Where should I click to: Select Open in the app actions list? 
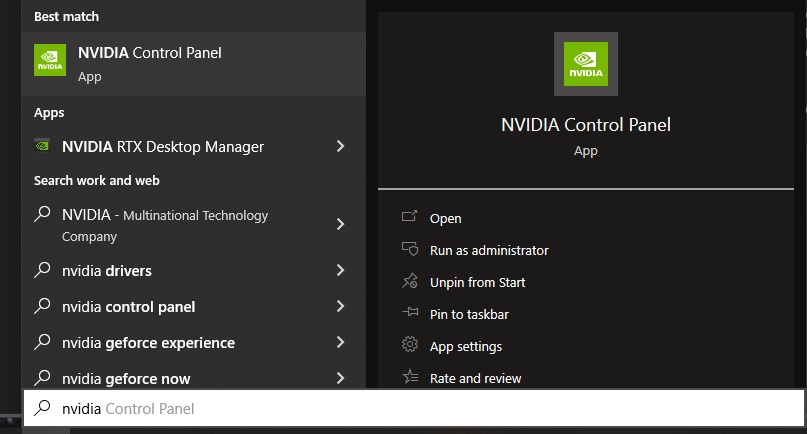tap(445, 218)
